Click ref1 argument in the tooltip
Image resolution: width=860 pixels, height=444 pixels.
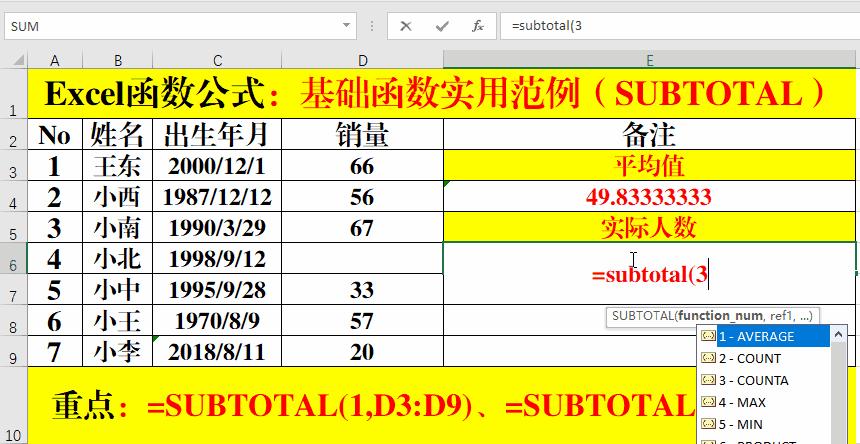[782, 316]
